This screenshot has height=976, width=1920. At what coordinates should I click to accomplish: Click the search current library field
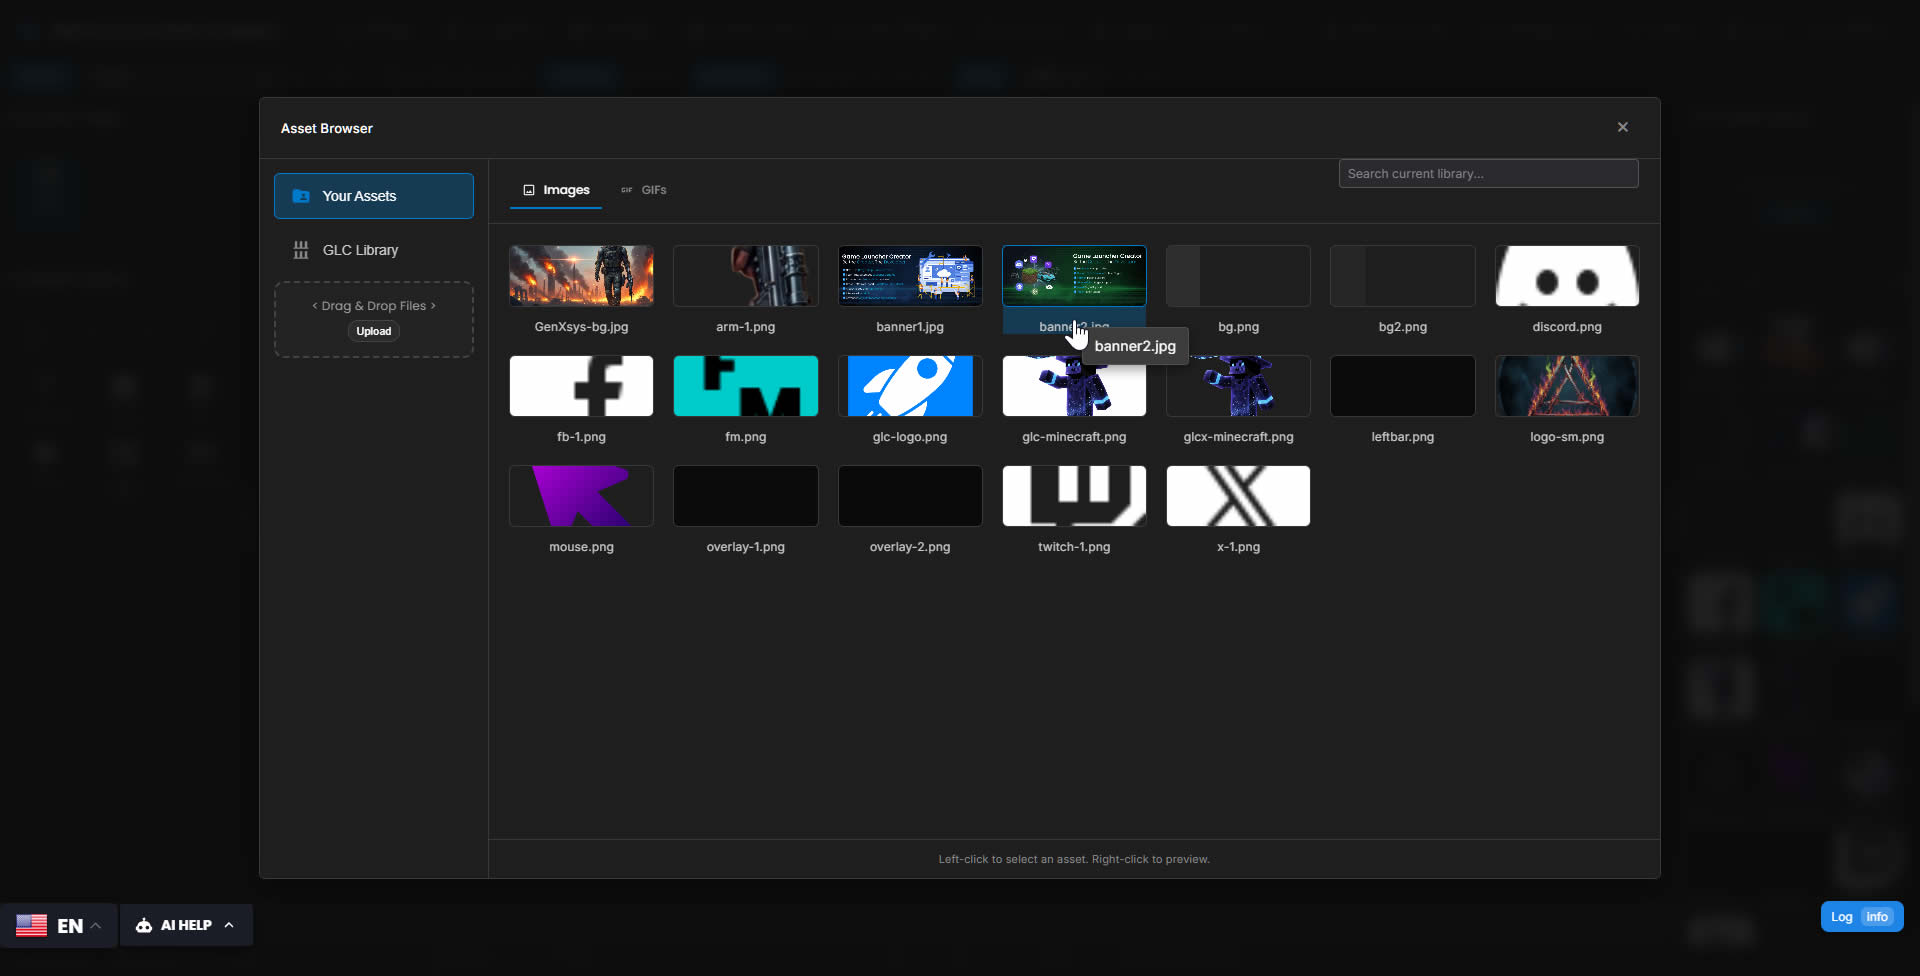pos(1487,173)
